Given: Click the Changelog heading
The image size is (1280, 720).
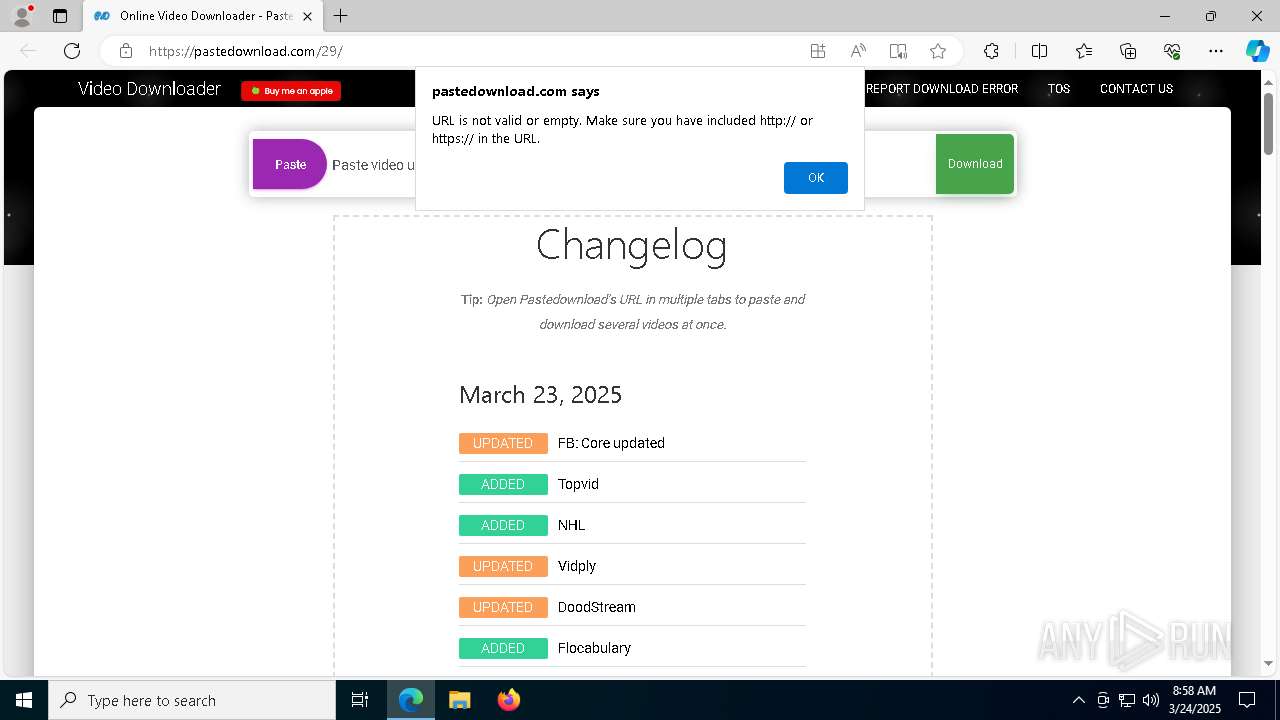Looking at the screenshot, I should (632, 246).
